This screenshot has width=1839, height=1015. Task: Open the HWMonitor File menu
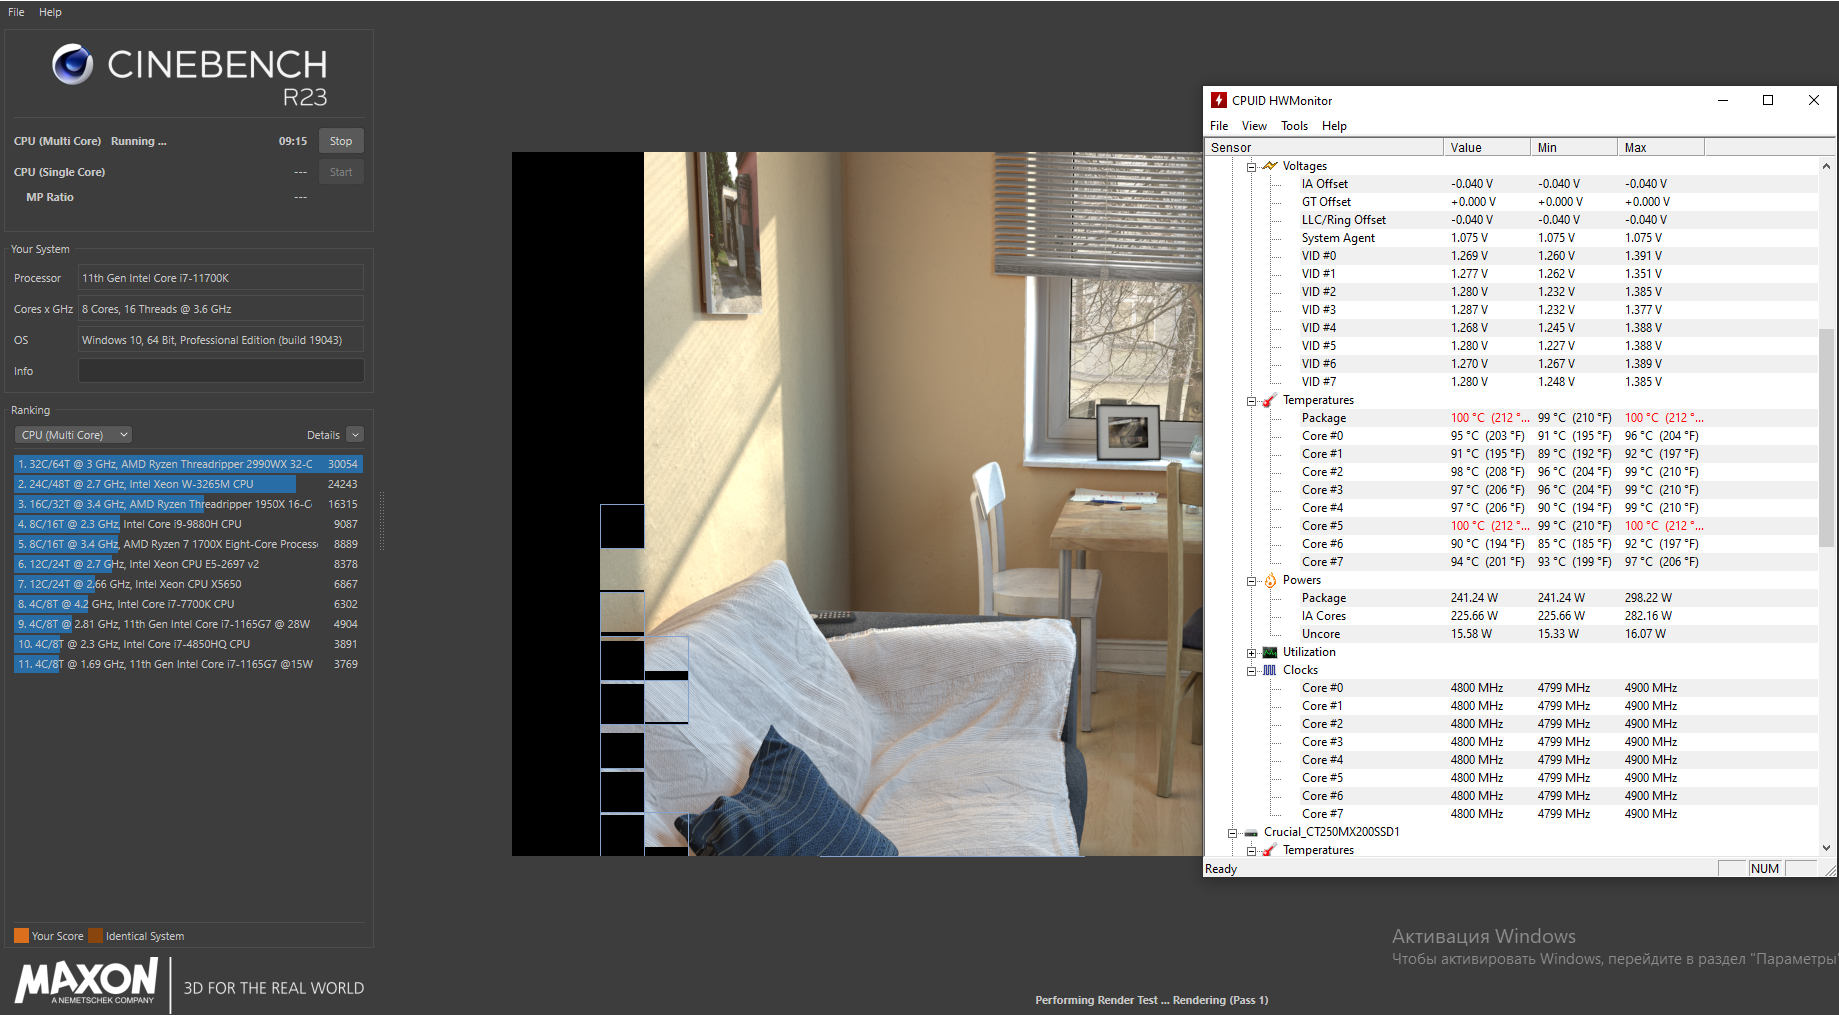click(1219, 126)
